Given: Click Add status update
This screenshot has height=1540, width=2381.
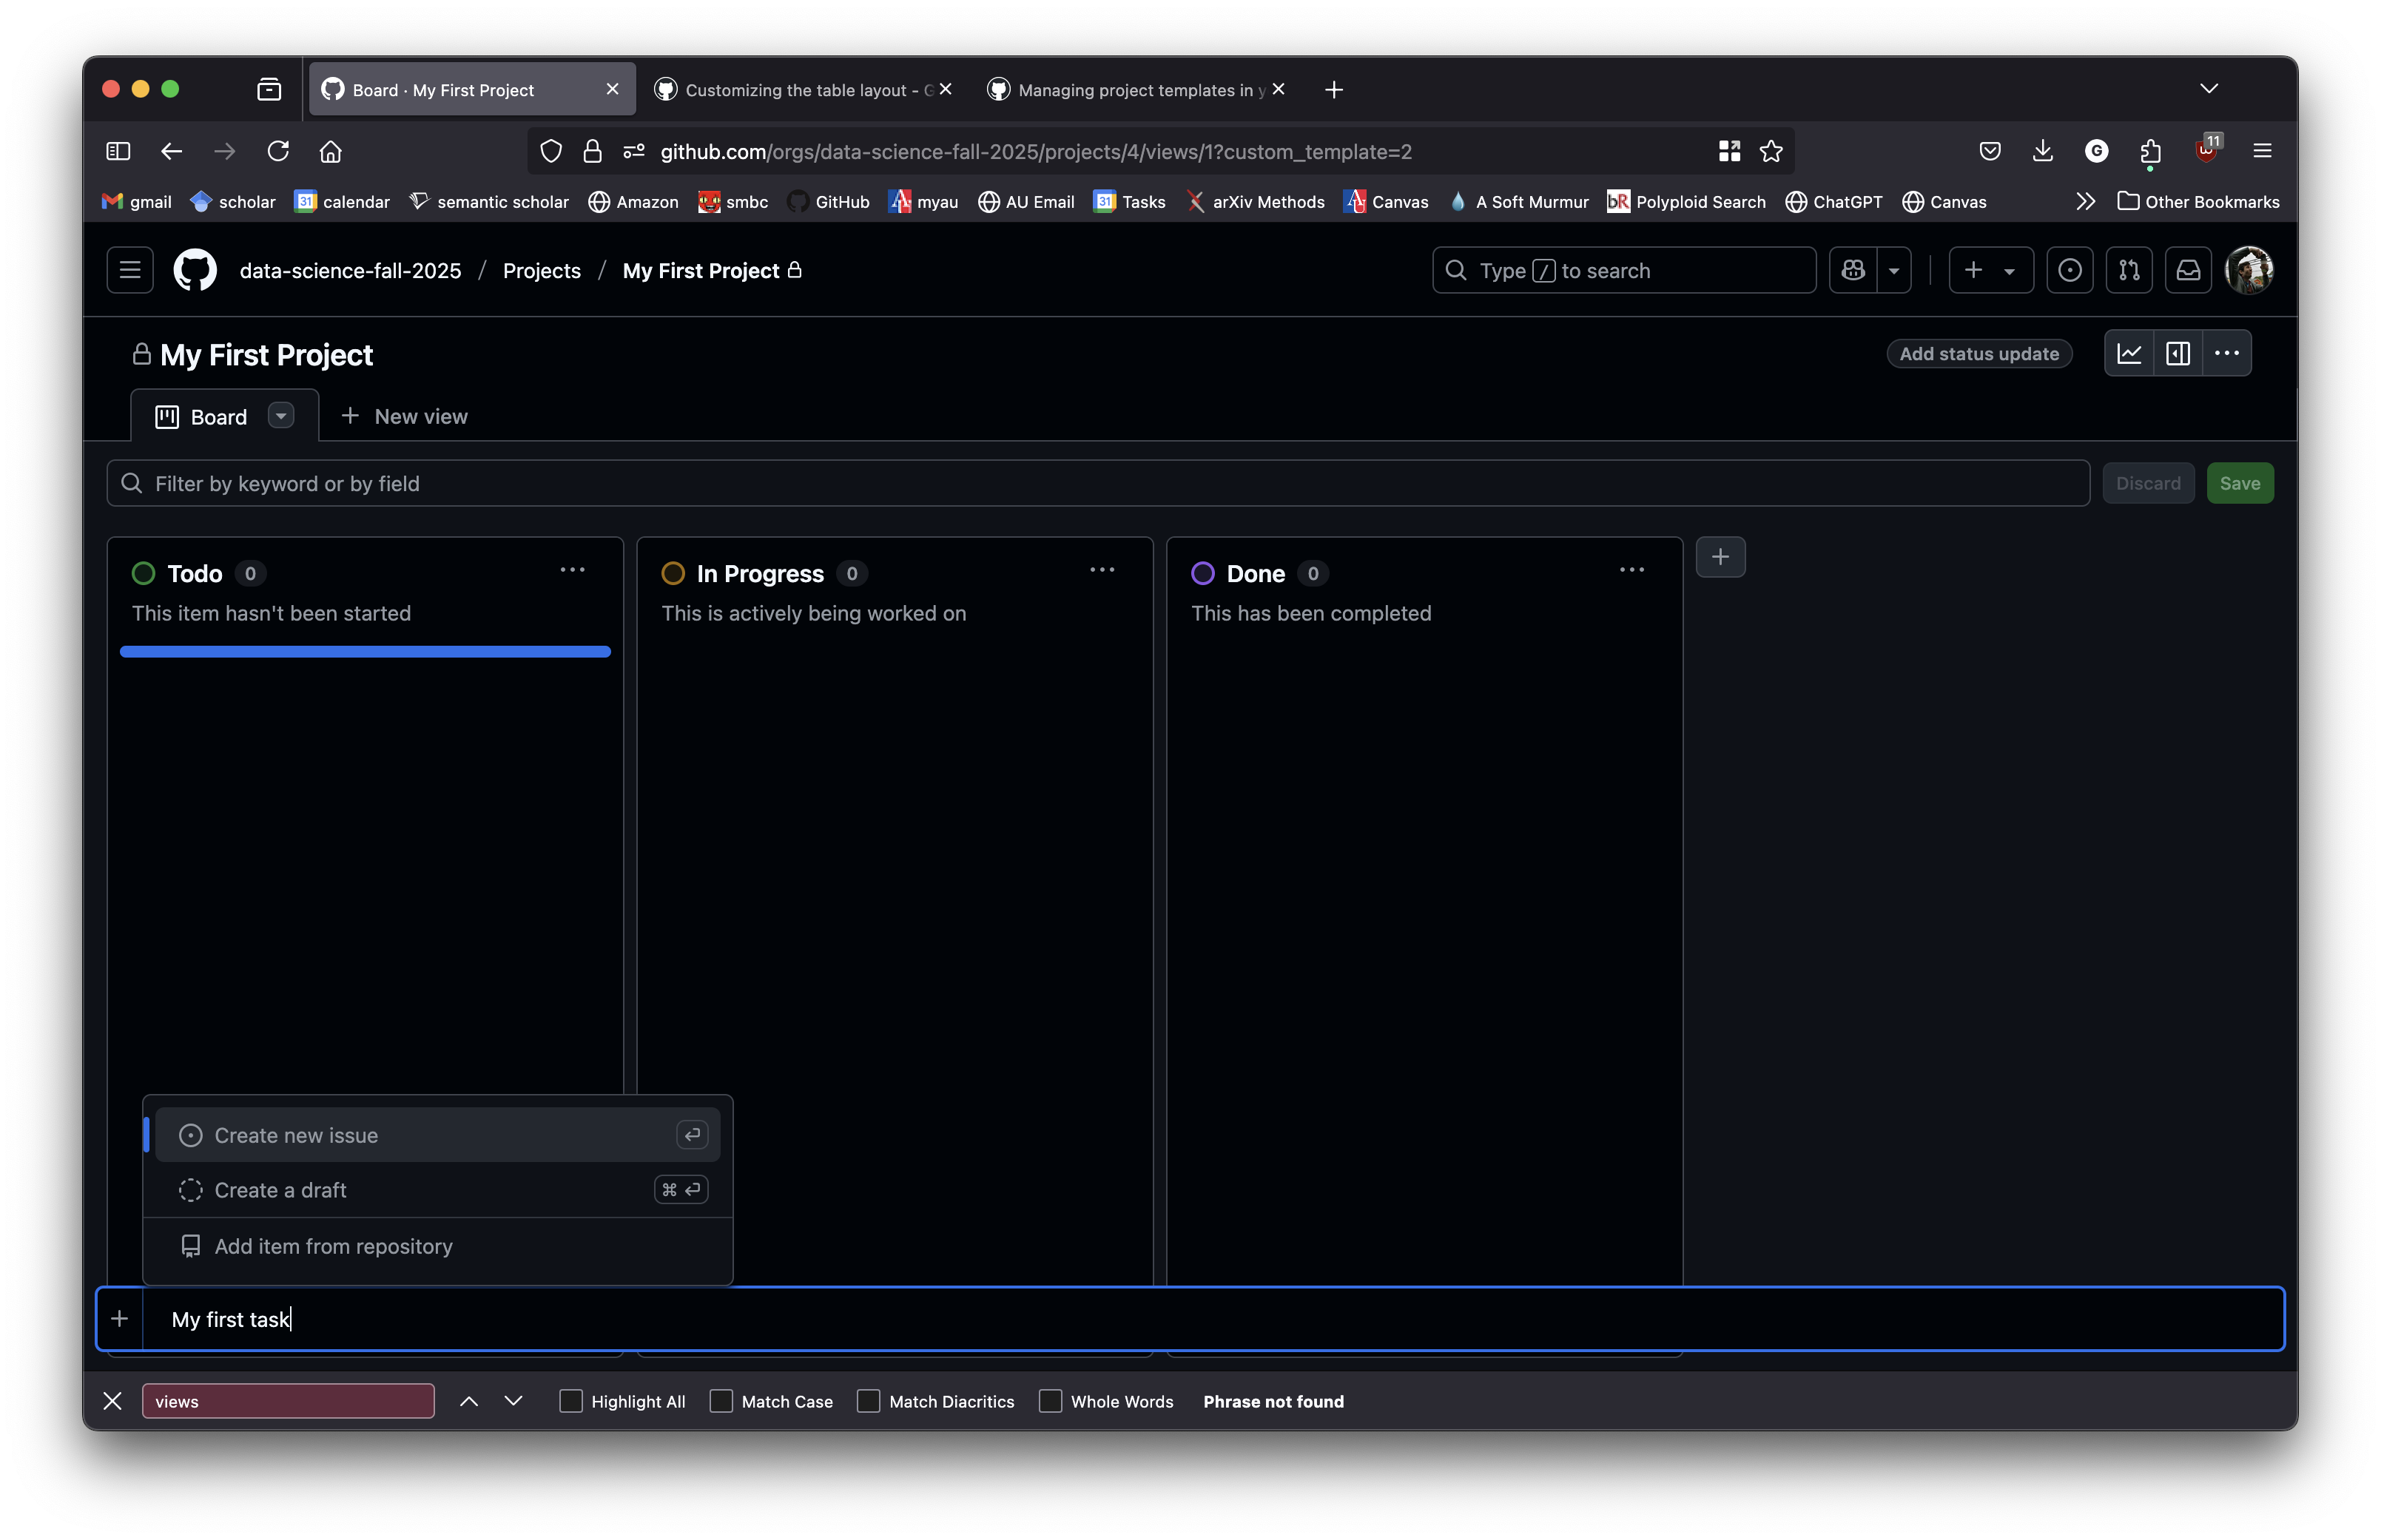Looking at the screenshot, I should coord(1979,353).
